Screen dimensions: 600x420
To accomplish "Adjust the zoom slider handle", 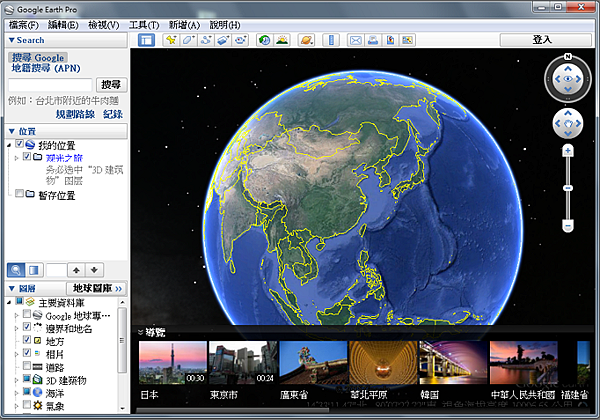I will pos(568,188).
